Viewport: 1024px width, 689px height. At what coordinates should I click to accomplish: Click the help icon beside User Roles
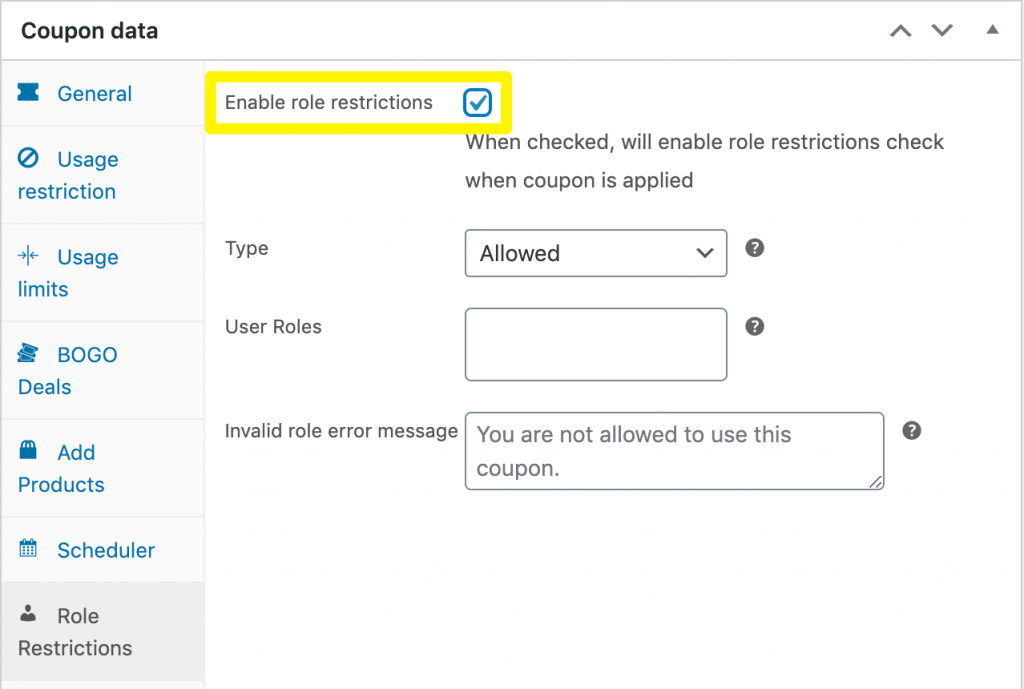click(x=754, y=327)
